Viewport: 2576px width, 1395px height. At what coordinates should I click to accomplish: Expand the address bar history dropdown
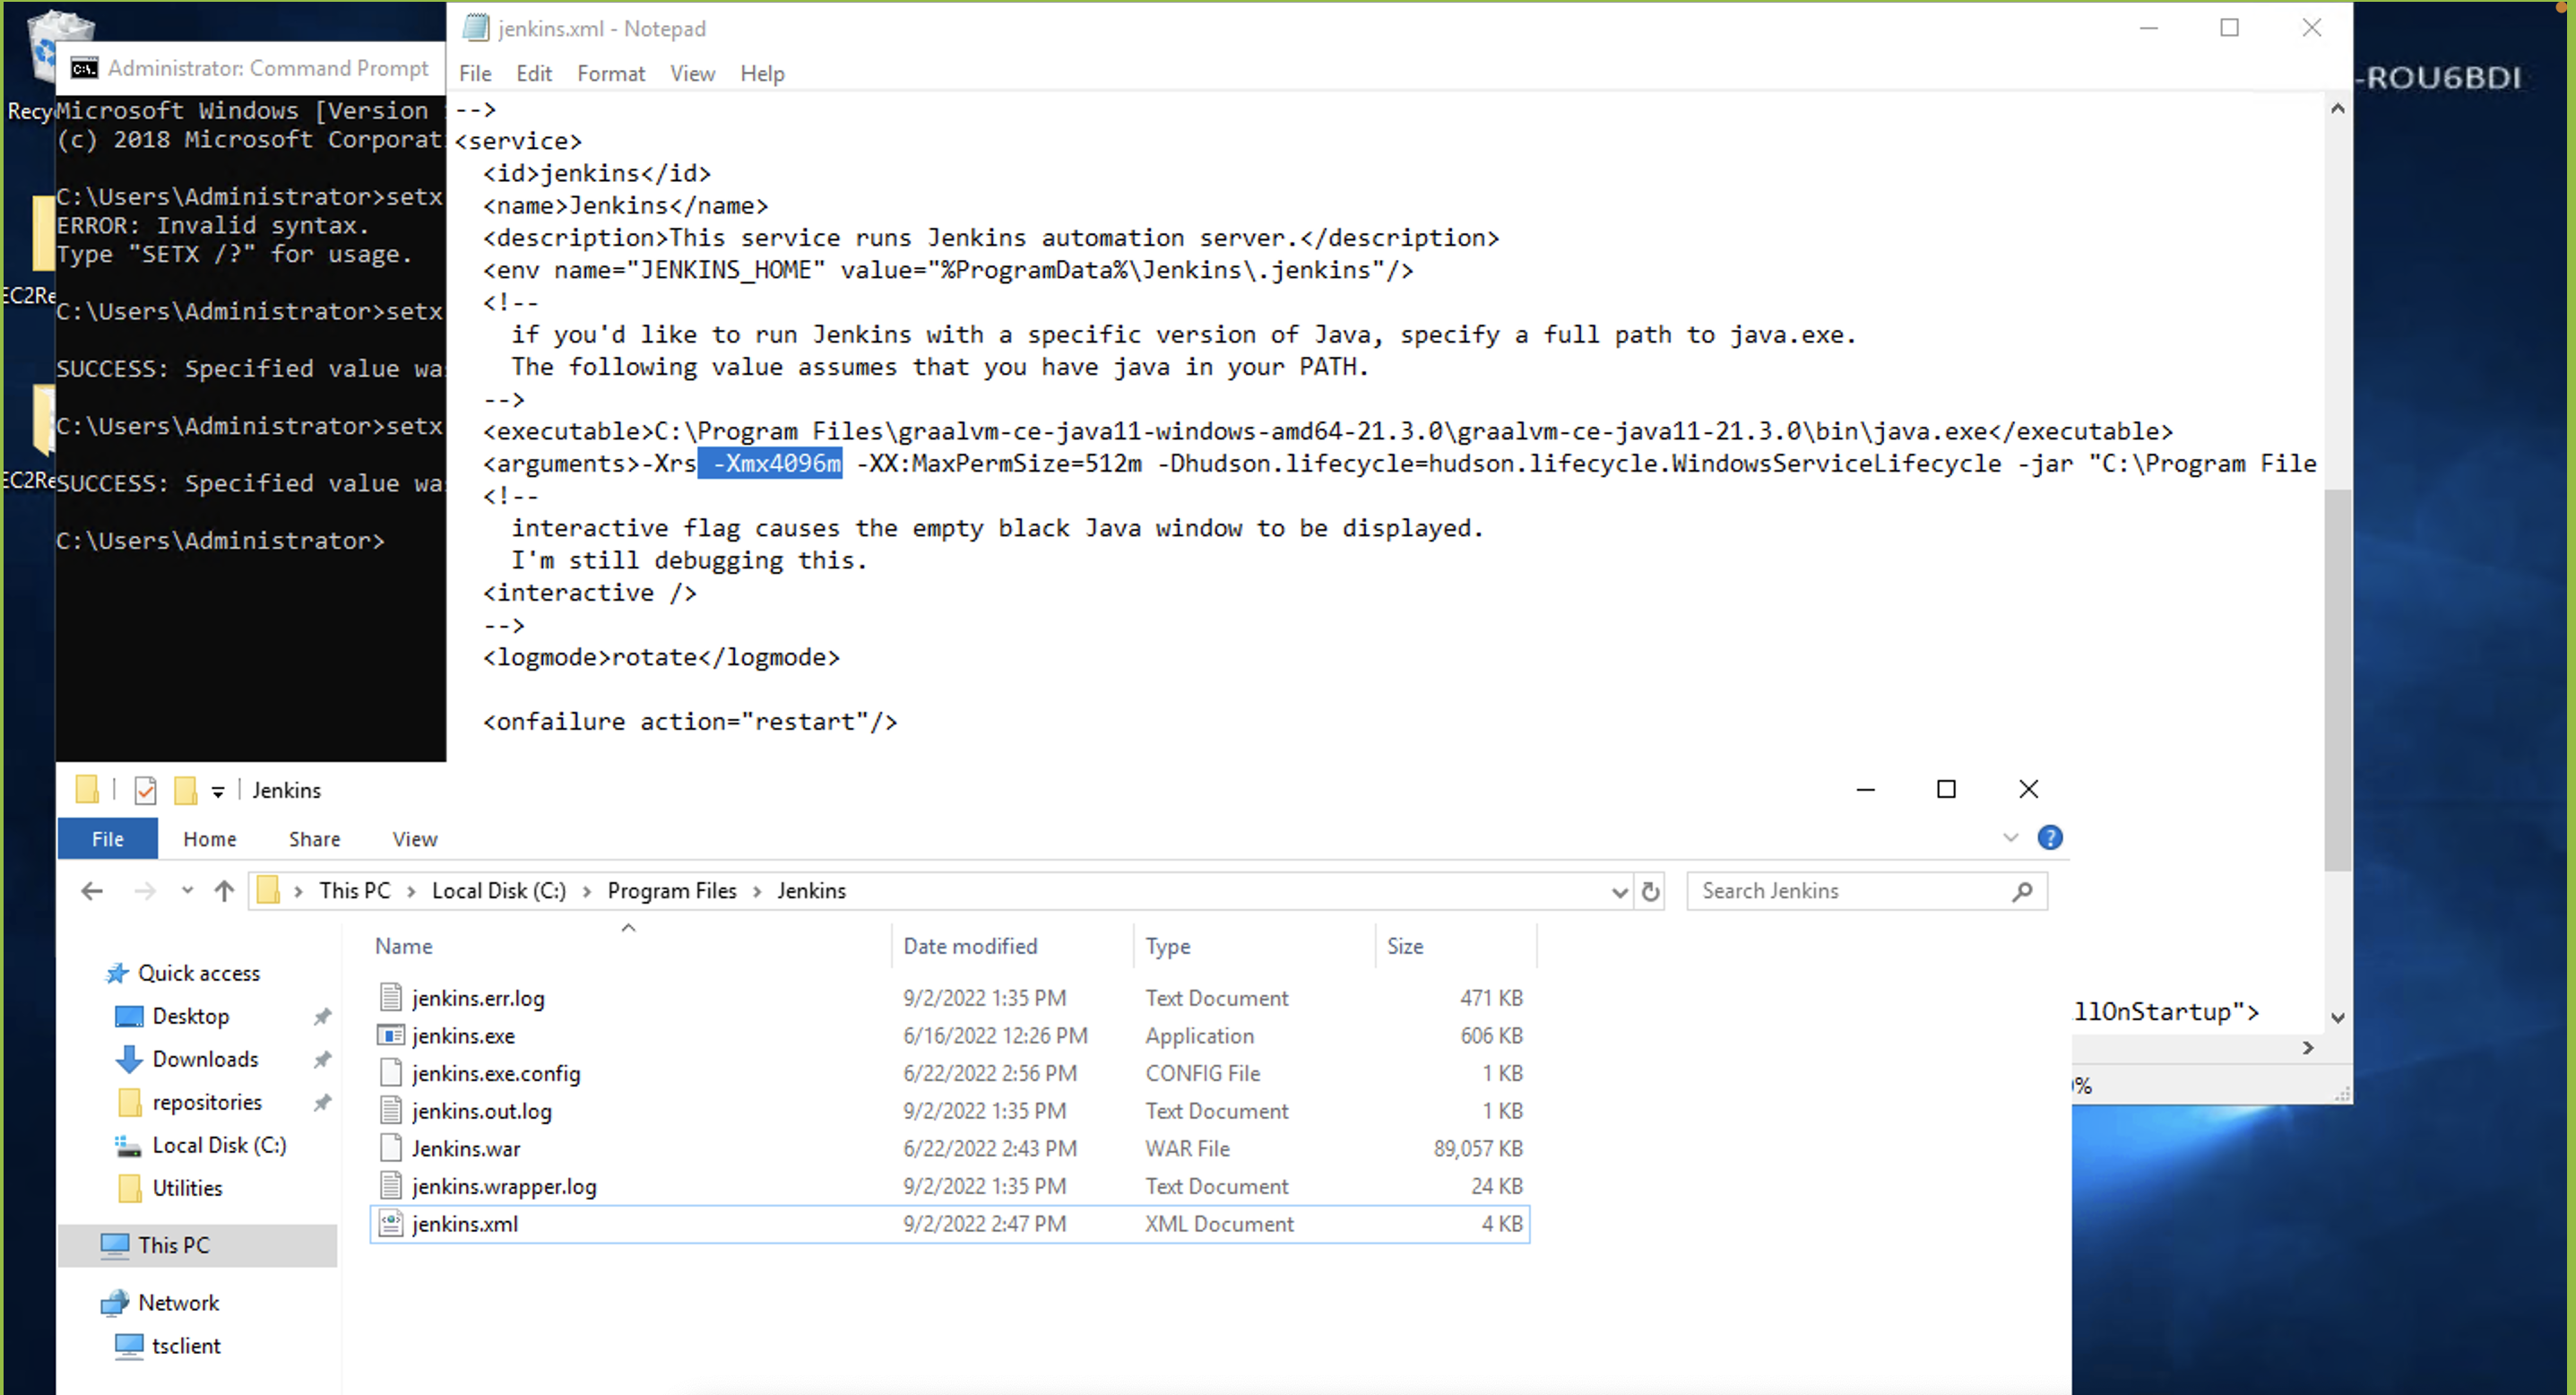point(1619,892)
